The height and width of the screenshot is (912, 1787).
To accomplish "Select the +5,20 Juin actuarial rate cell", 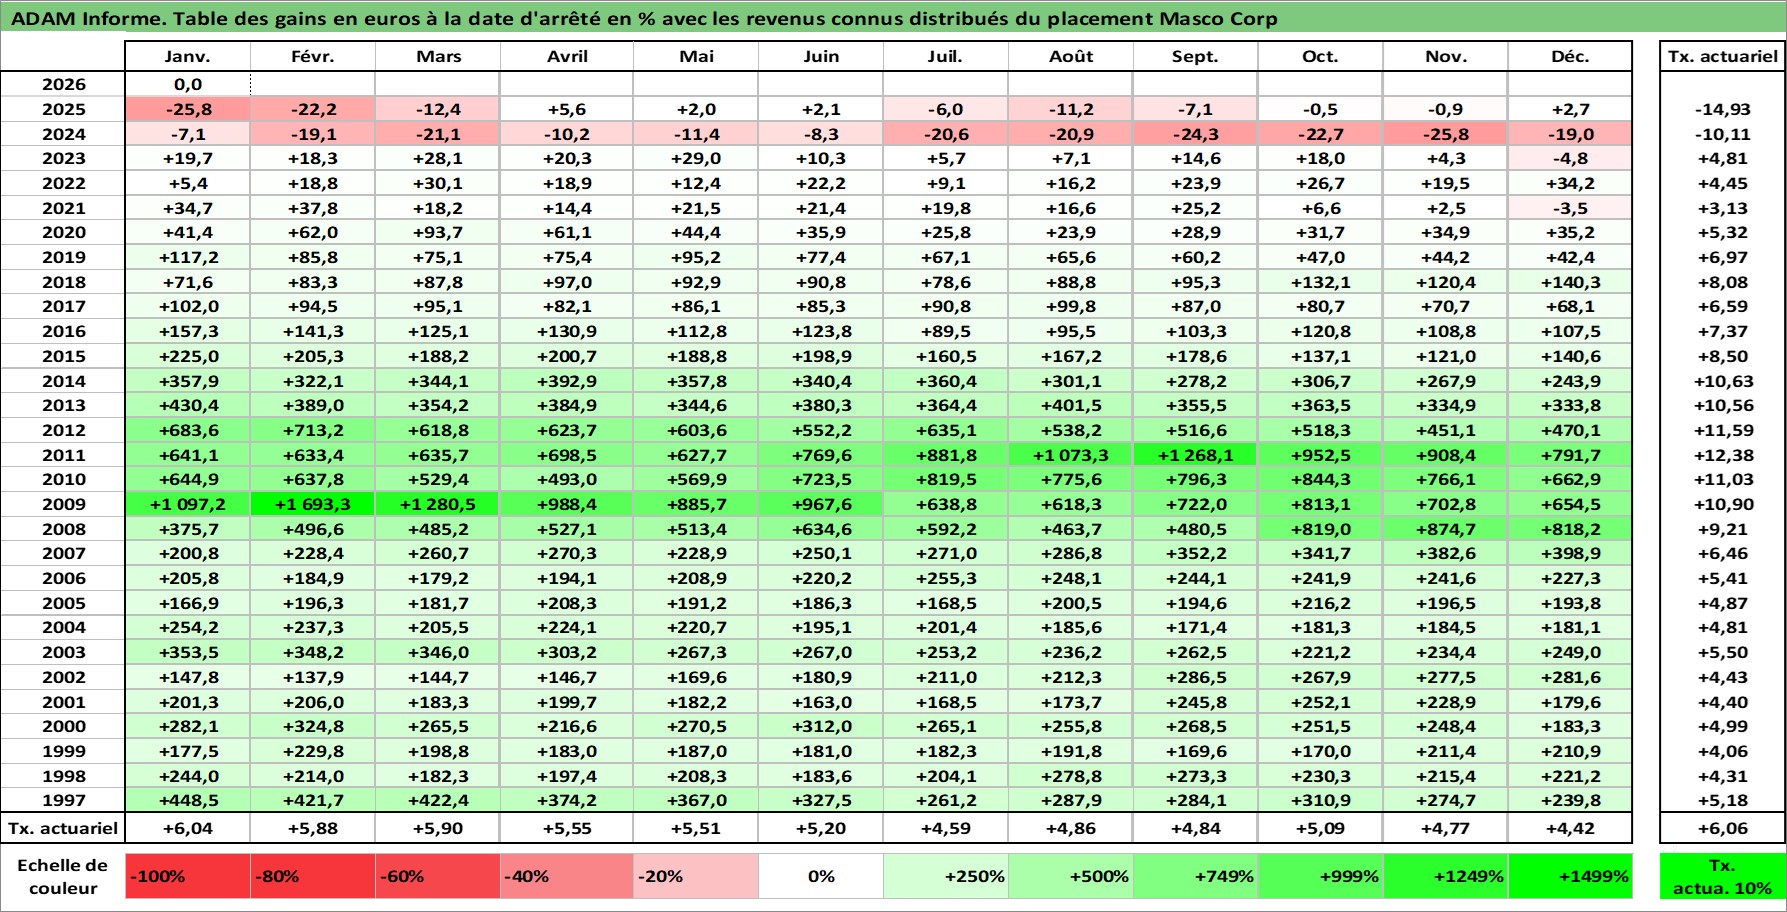I will coord(821,828).
